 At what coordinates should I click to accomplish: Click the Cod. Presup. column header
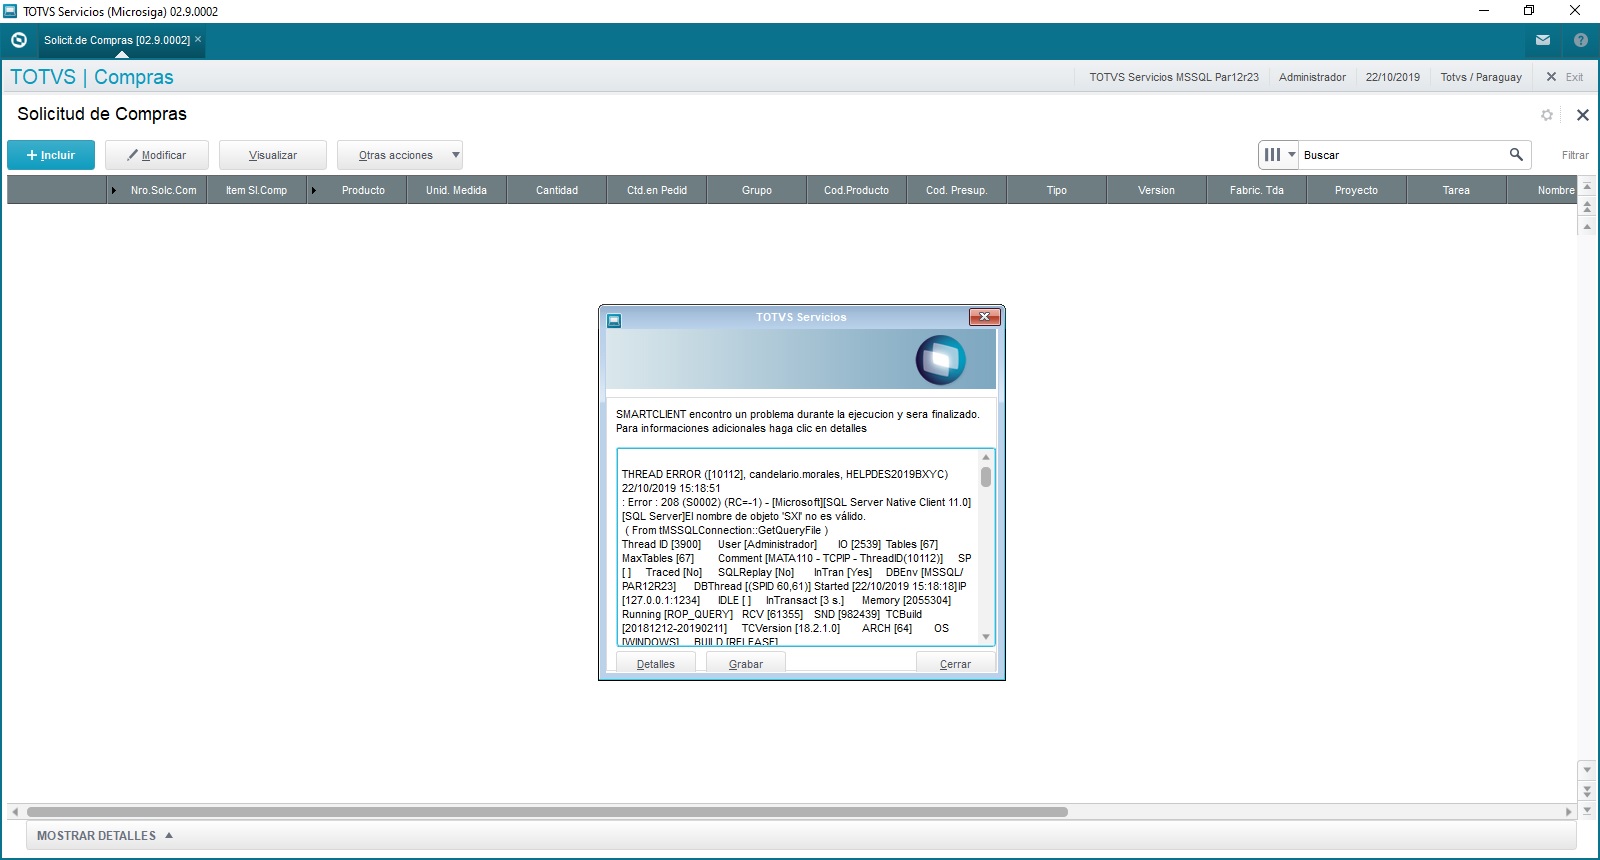957,190
